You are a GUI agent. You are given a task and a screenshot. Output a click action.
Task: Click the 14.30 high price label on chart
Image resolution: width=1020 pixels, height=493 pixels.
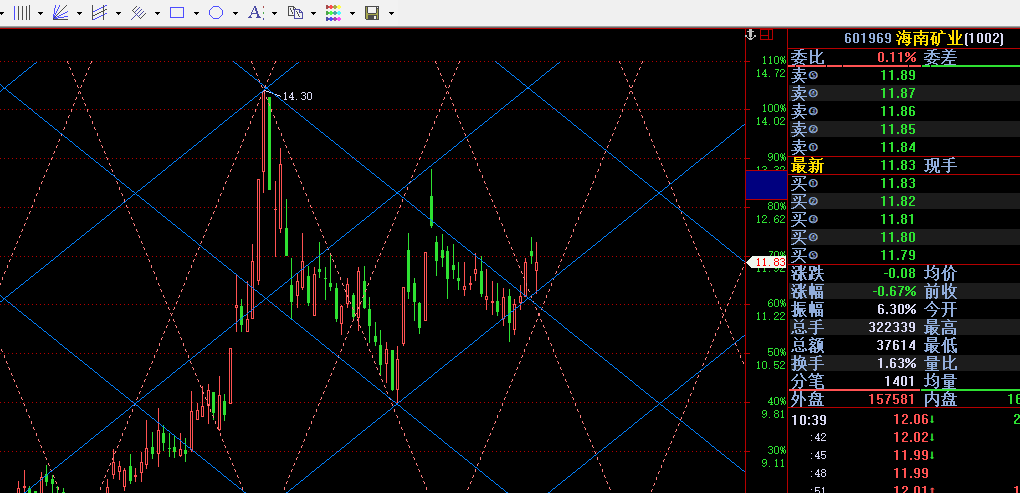coord(297,96)
